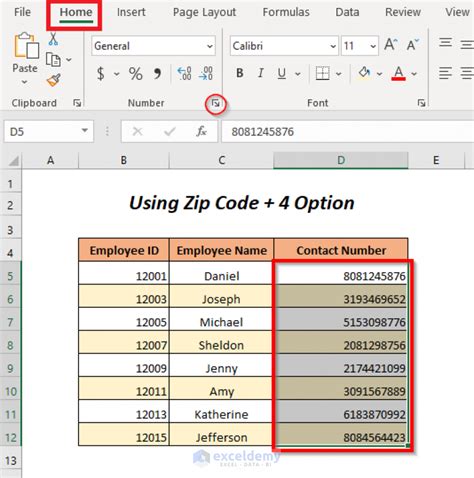The image size is (474, 478).
Task: Expand the Copy options arrow
Action: [x=69, y=60]
